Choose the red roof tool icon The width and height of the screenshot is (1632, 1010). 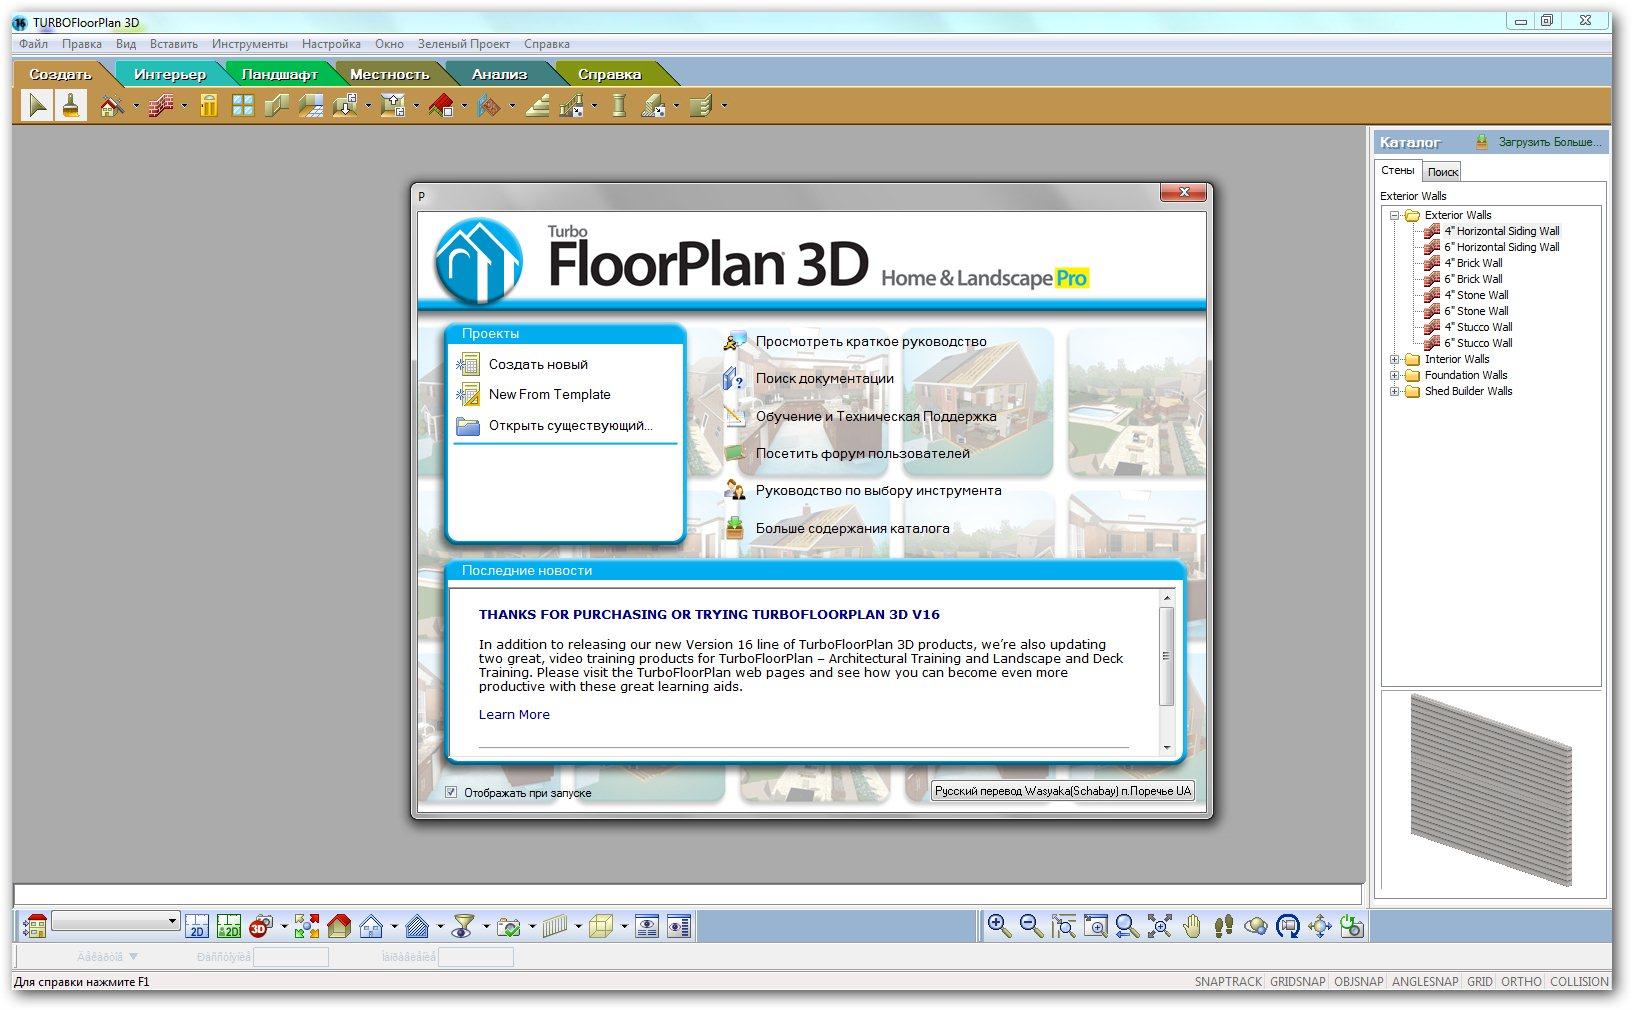[441, 105]
